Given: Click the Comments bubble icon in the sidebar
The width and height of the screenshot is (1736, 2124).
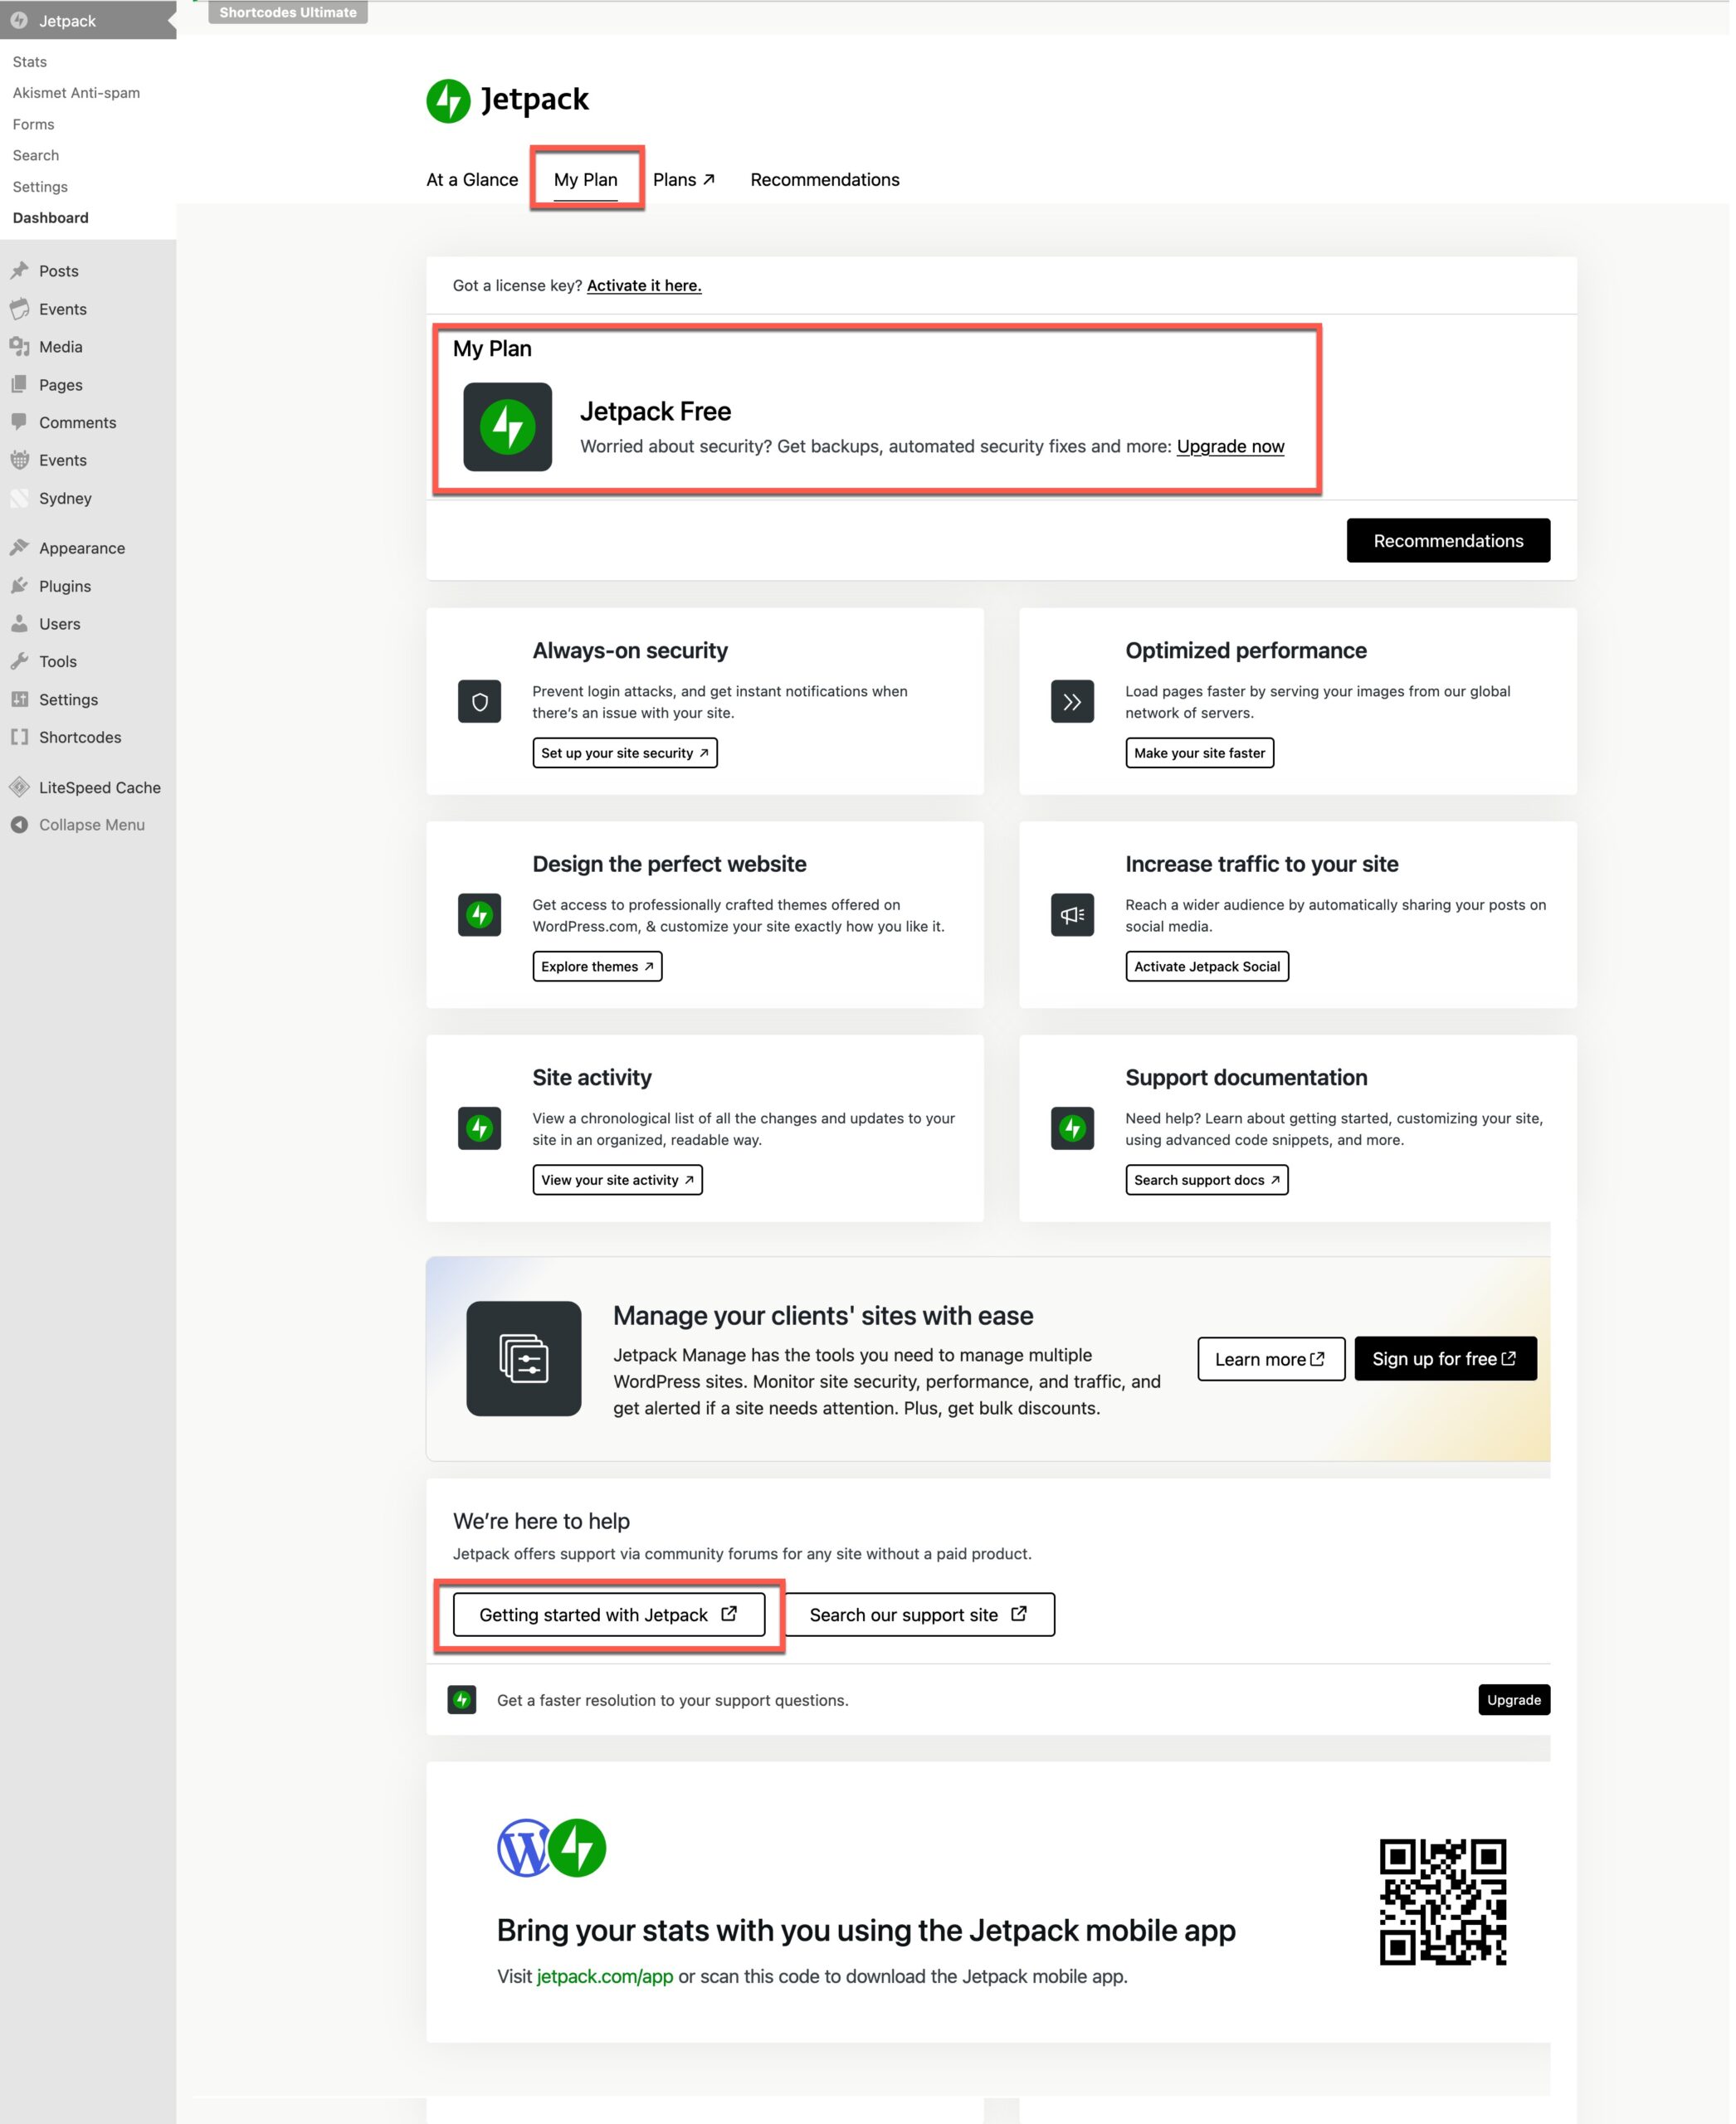Looking at the screenshot, I should click(x=20, y=423).
